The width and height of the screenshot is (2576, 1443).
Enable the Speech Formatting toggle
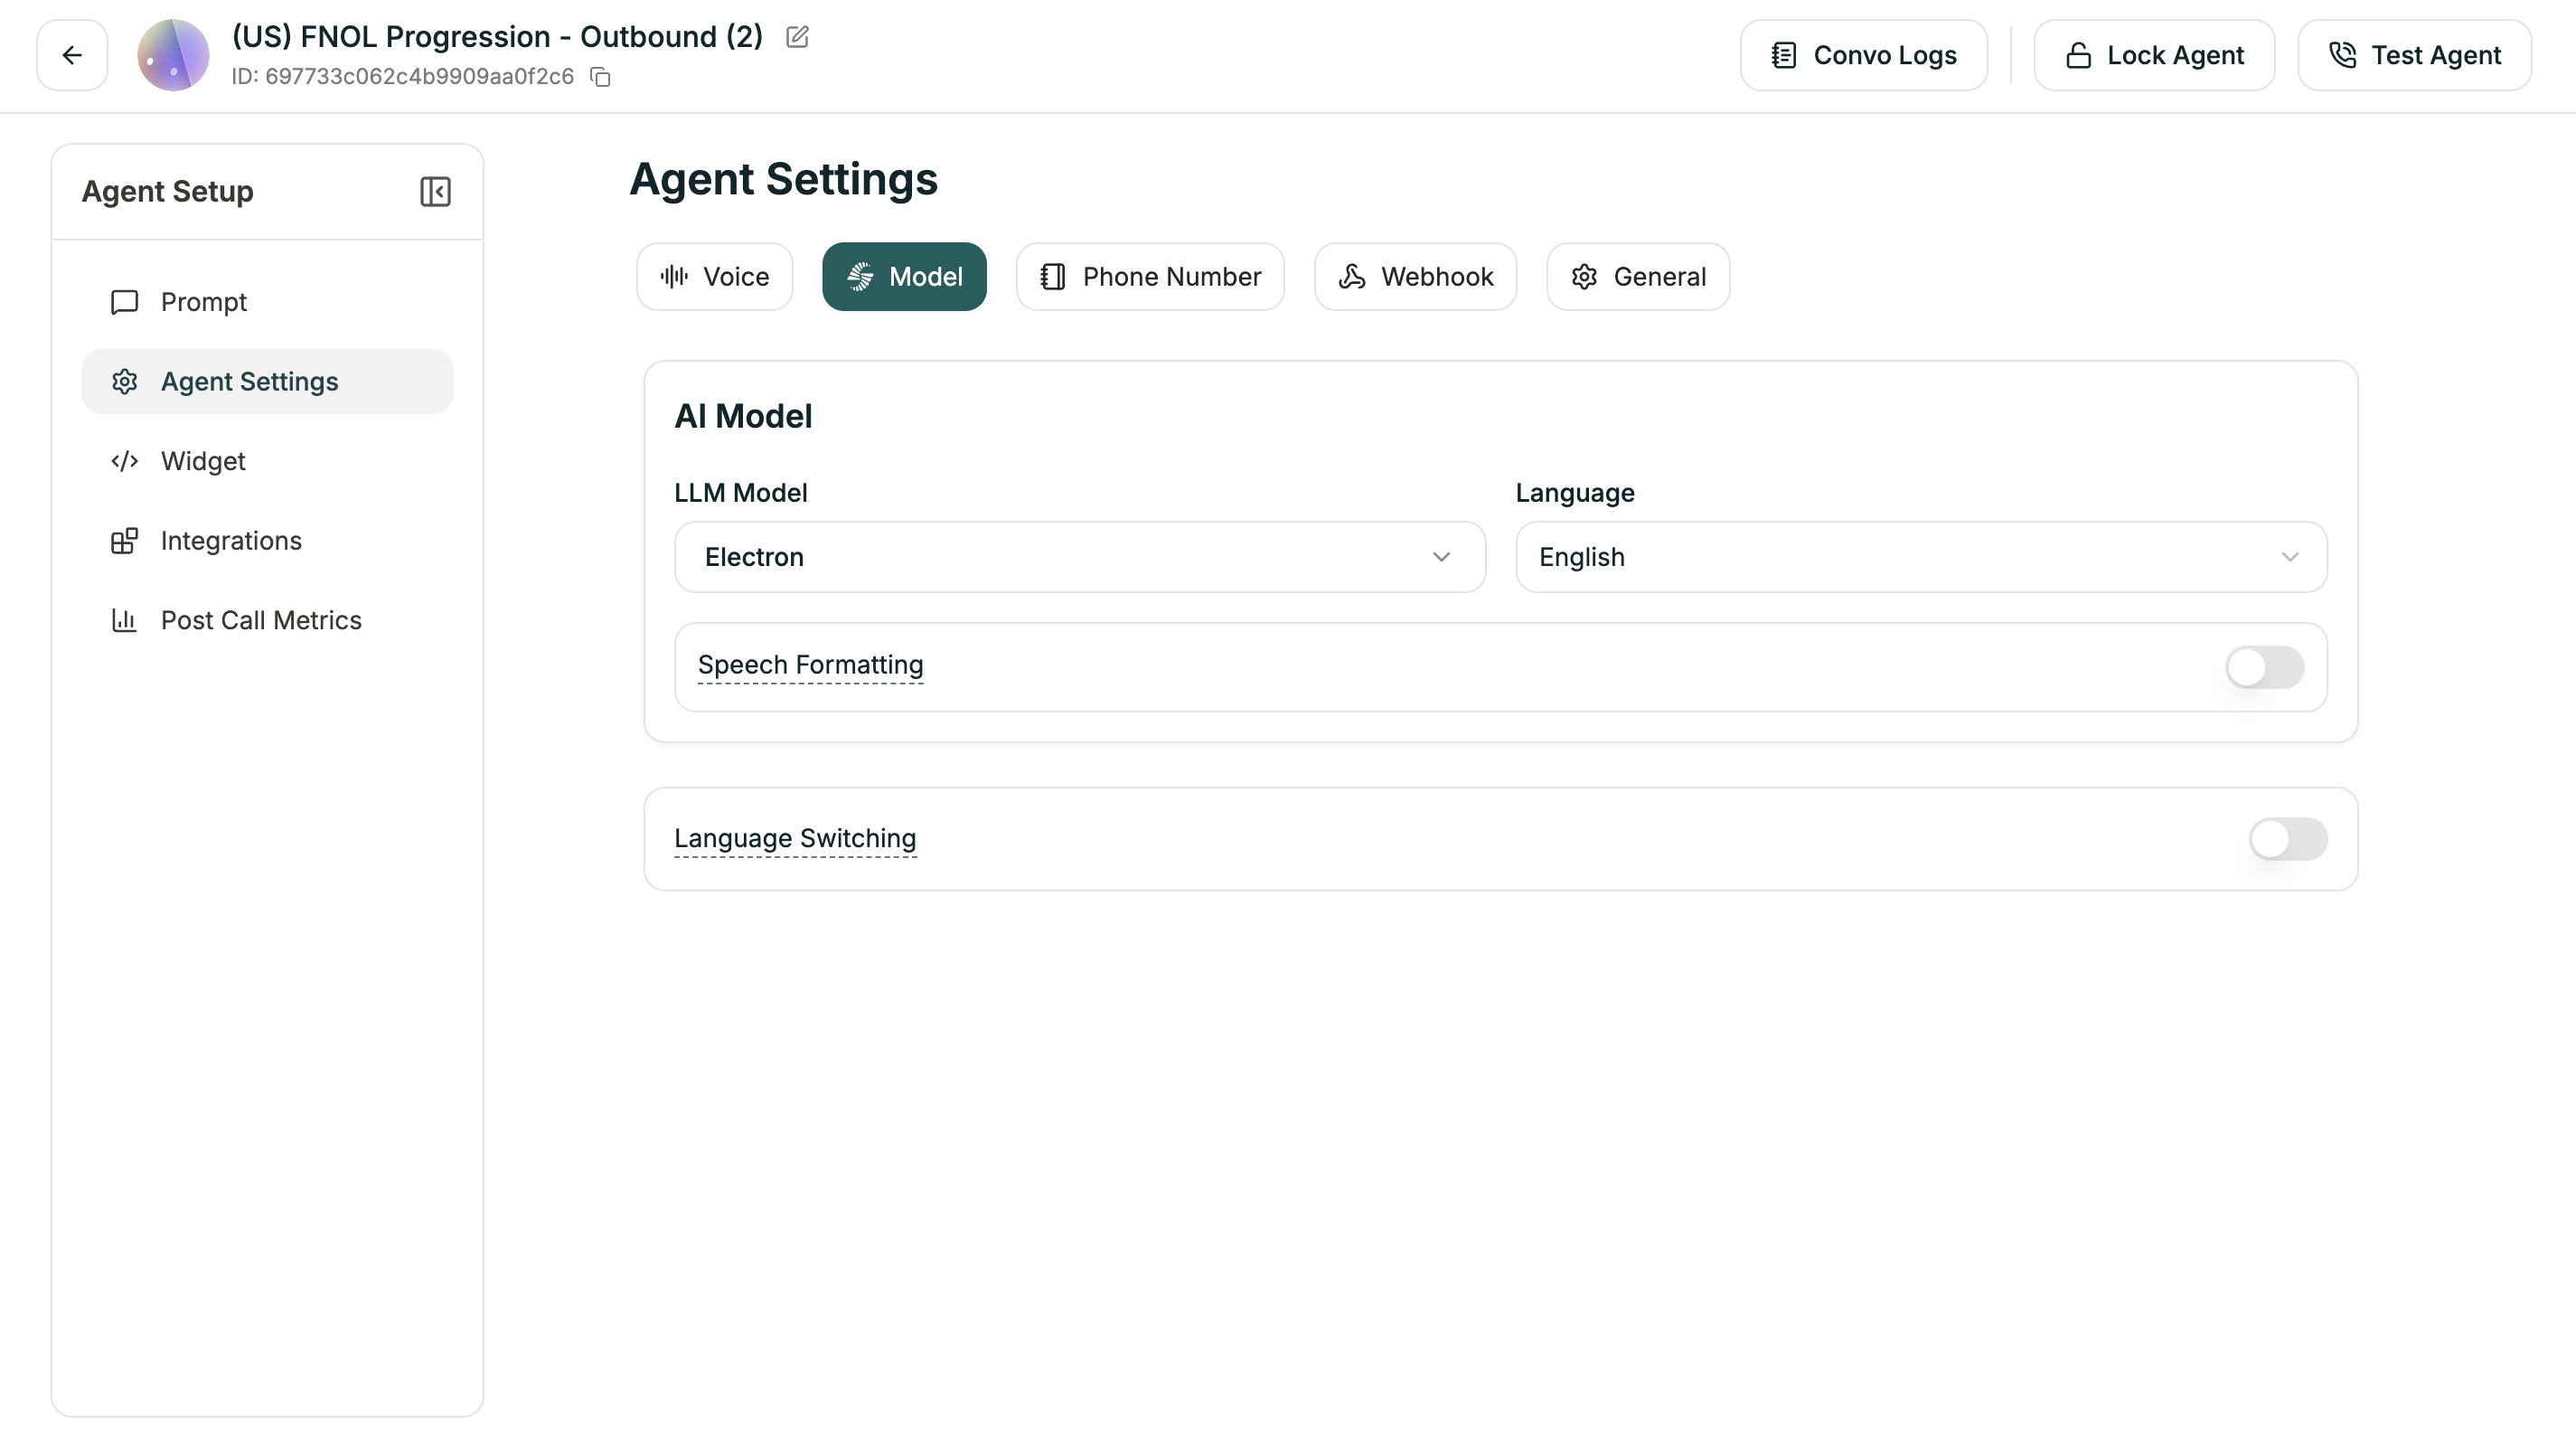coord(2264,667)
